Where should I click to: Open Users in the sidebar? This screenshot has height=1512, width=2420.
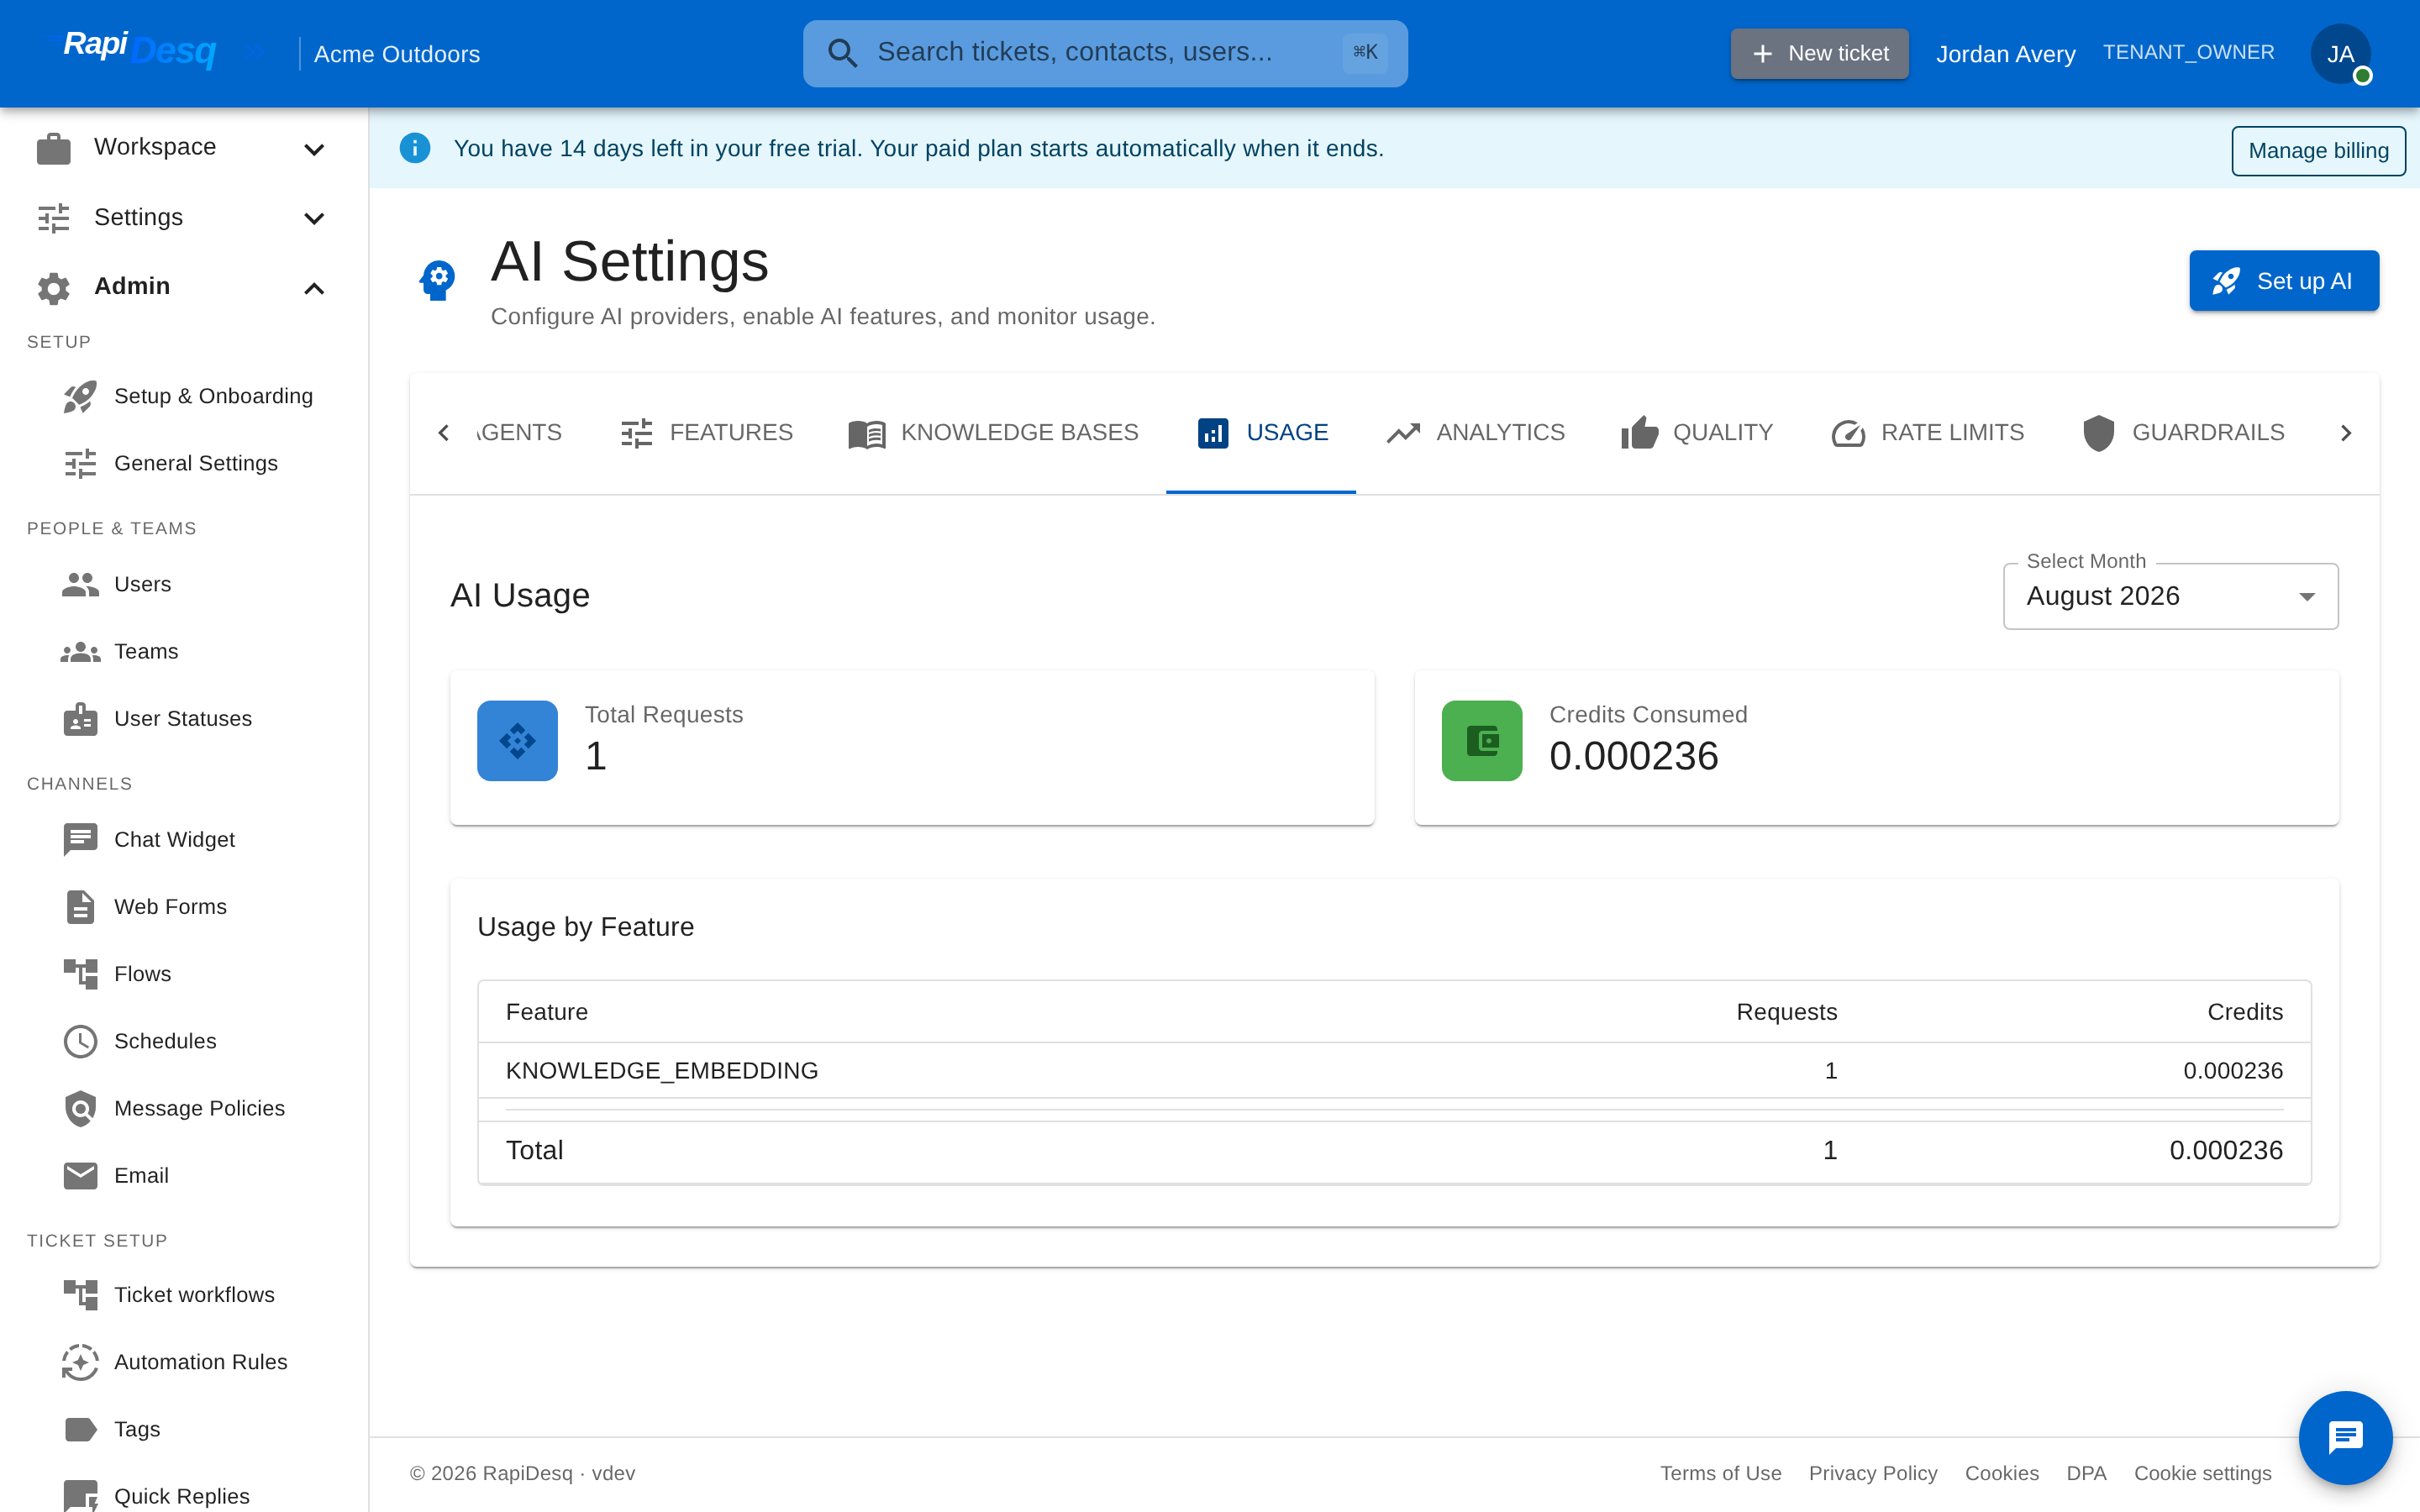point(185,584)
